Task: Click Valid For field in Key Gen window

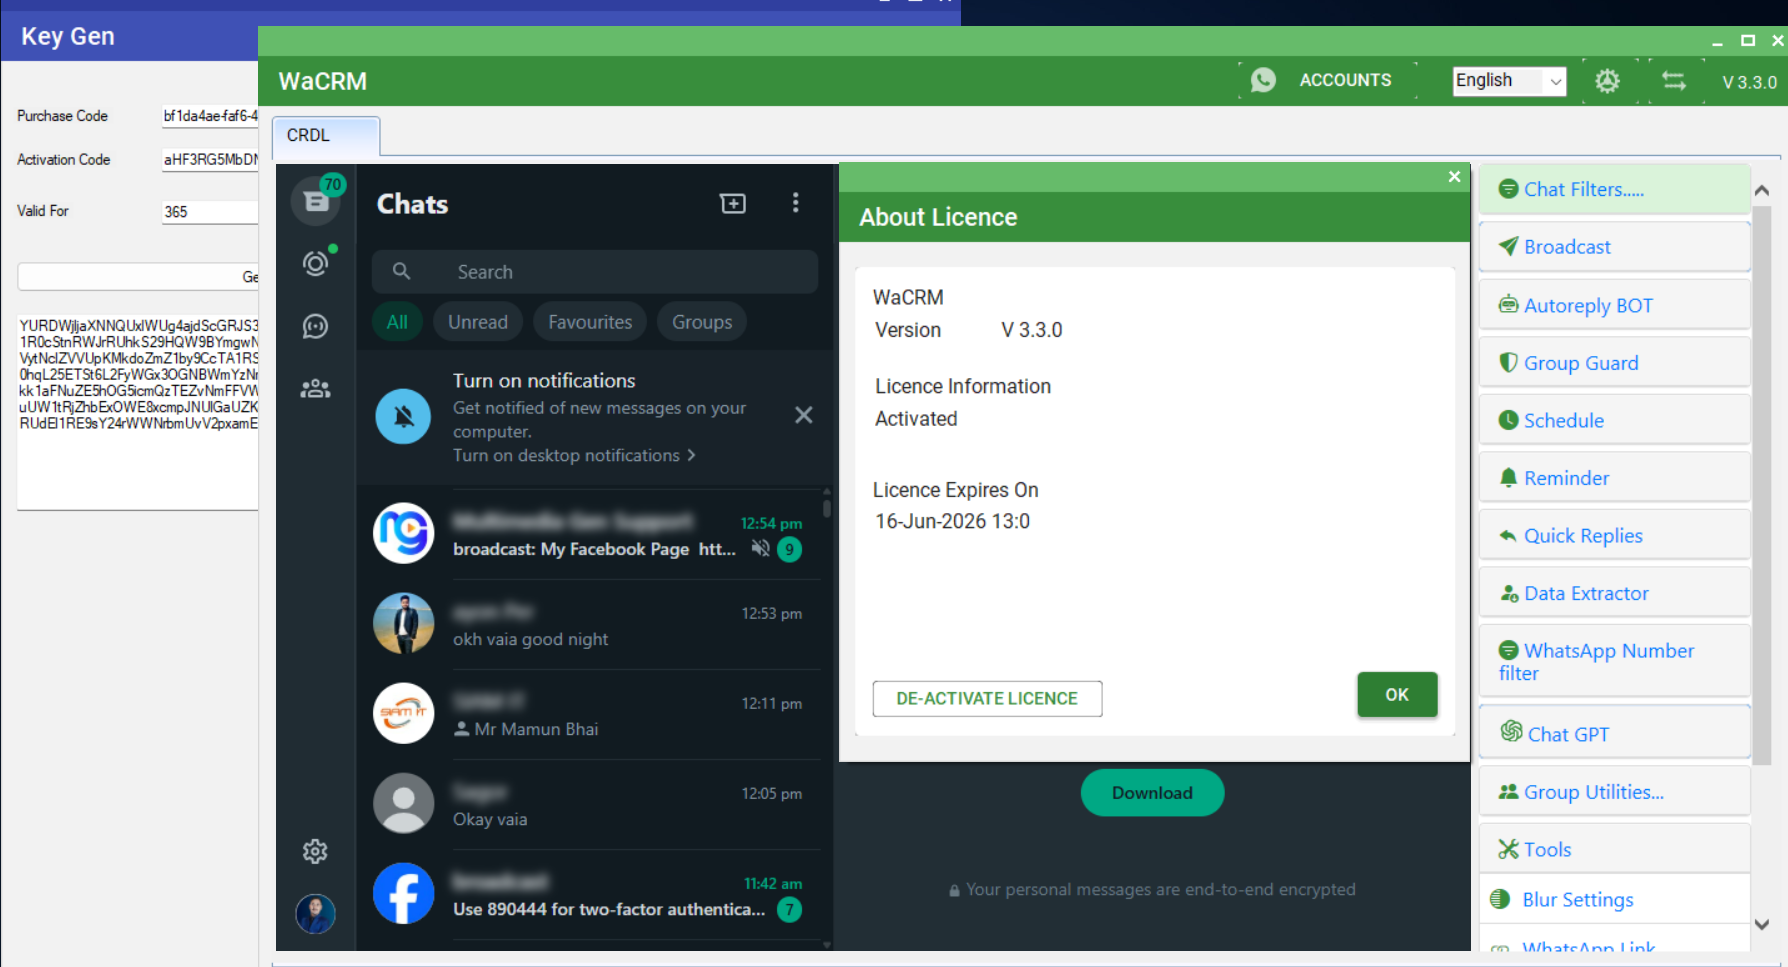Action: click(x=211, y=212)
